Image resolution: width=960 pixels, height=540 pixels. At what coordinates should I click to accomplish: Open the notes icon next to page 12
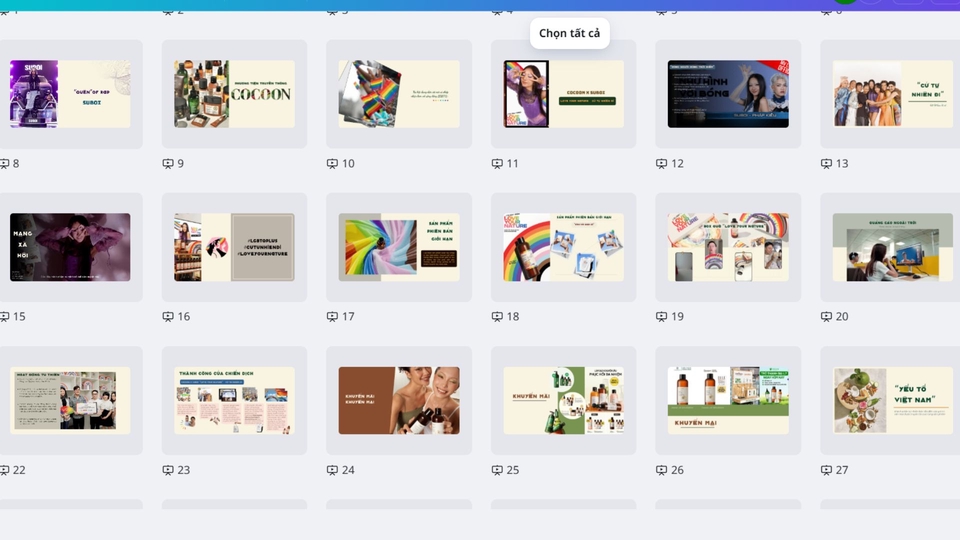661,164
